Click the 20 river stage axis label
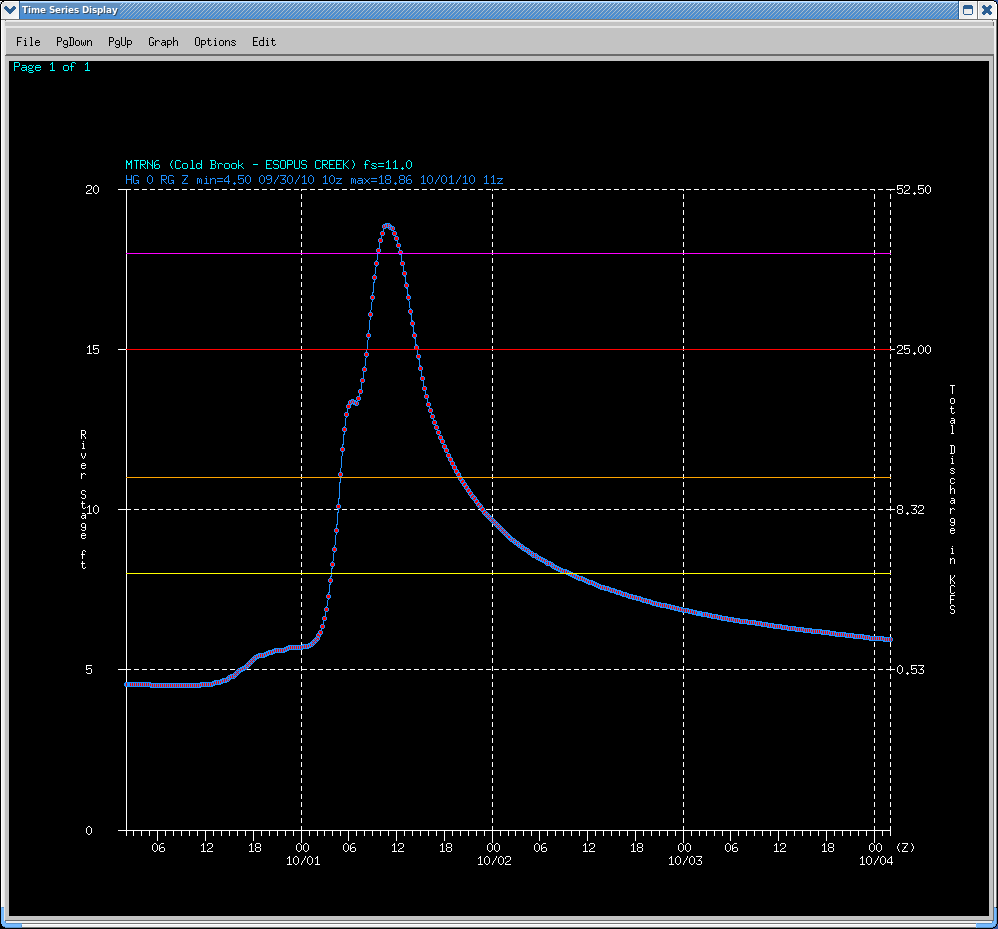This screenshot has width=998, height=929. point(92,190)
